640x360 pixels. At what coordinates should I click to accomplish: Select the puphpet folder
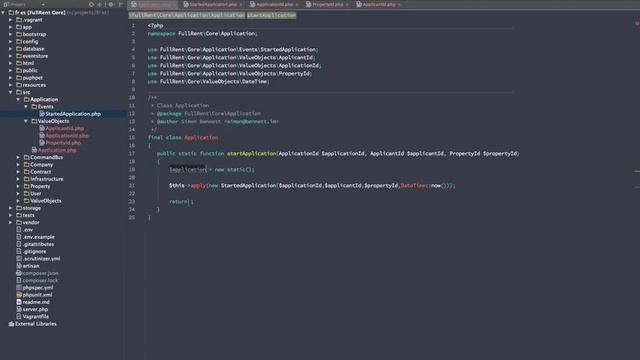pyautogui.click(x=33, y=78)
